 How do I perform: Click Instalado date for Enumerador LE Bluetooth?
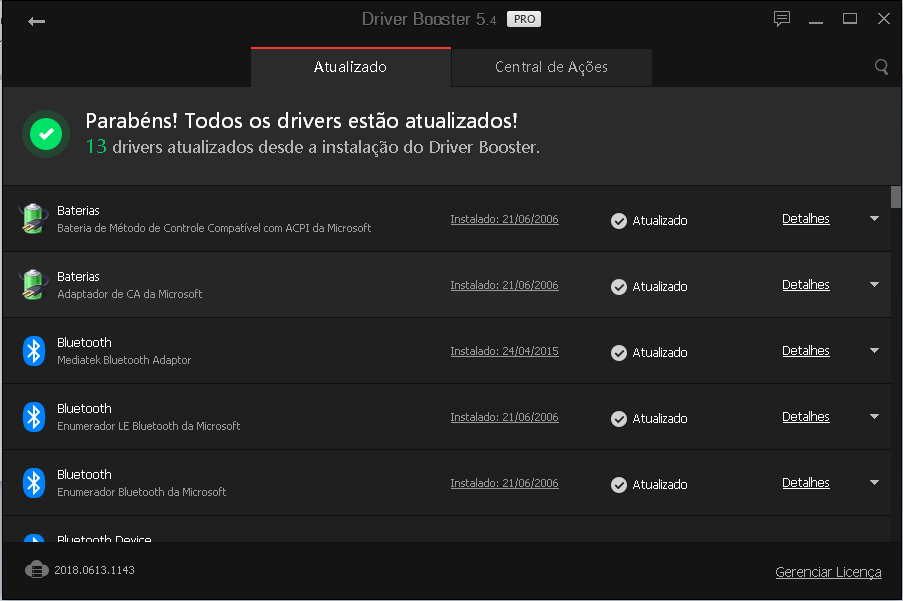click(504, 417)
